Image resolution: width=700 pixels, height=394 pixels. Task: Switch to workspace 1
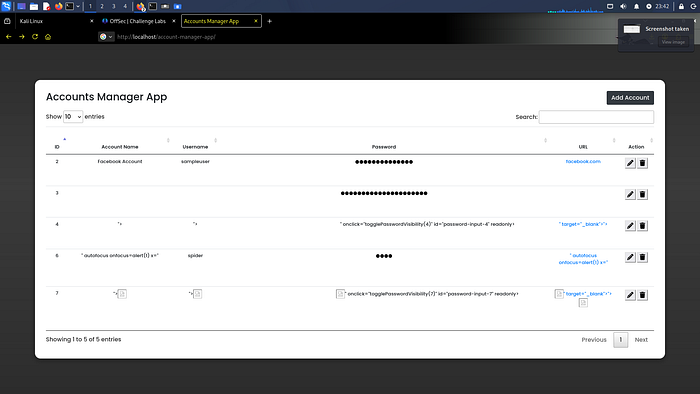point(90,6)
